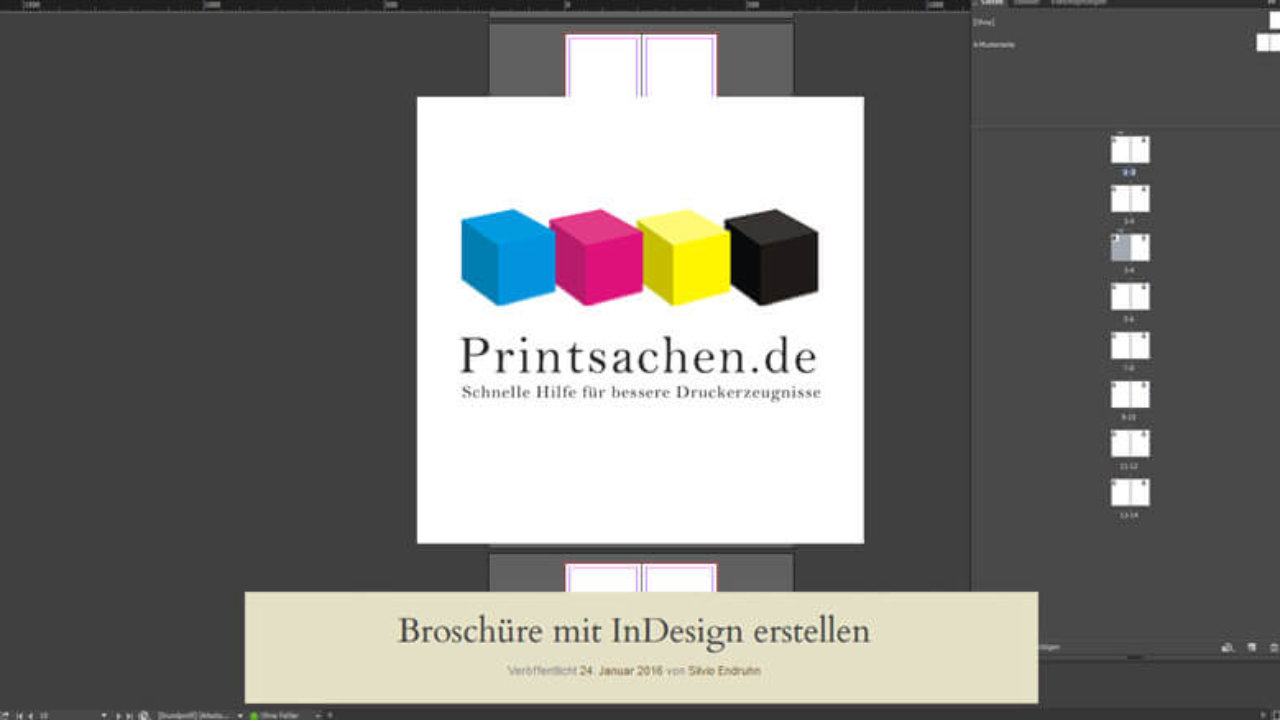This screenshot has width=1280, height=720.
Task: Select the 9-10 spread thumbnail
Action: [x=1130, y=395]
